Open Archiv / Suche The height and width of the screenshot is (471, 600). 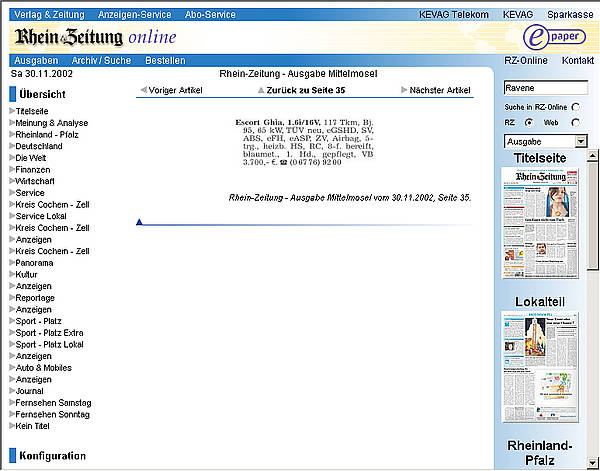(101, 60)
